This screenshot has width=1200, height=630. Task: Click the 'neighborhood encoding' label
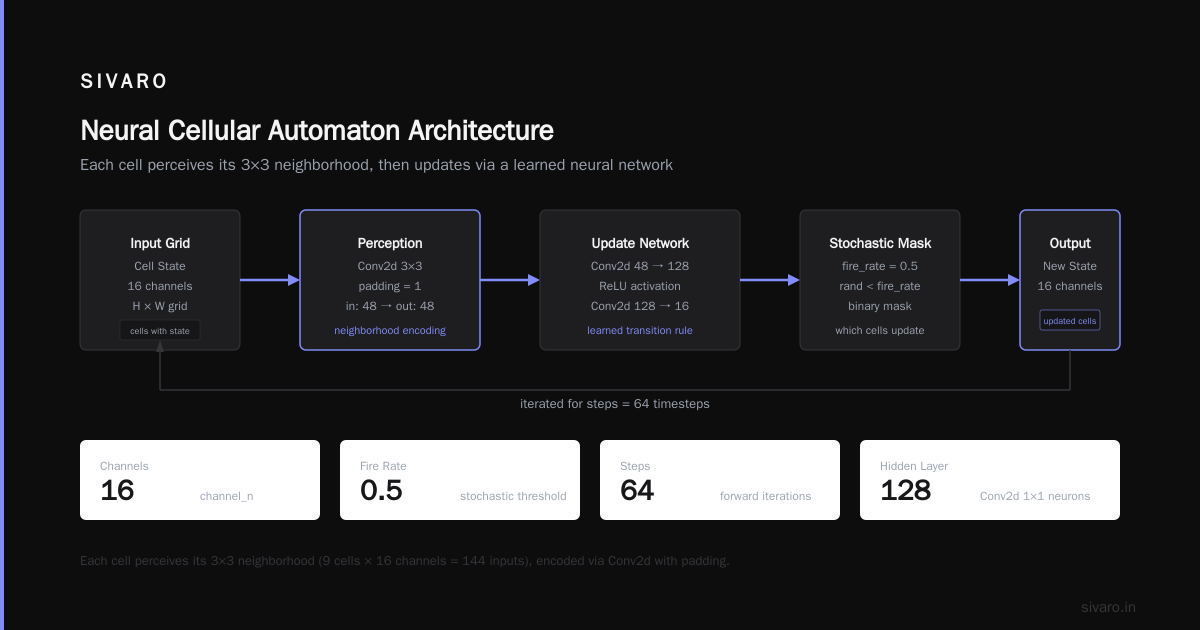click(x=390, y=330)
